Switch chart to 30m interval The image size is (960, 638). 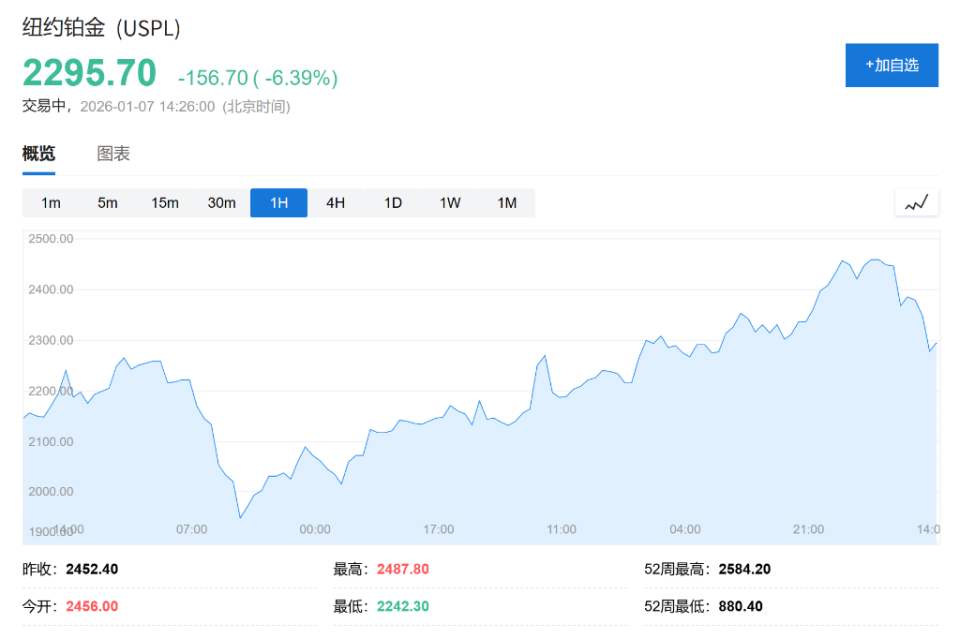[222, 203]
